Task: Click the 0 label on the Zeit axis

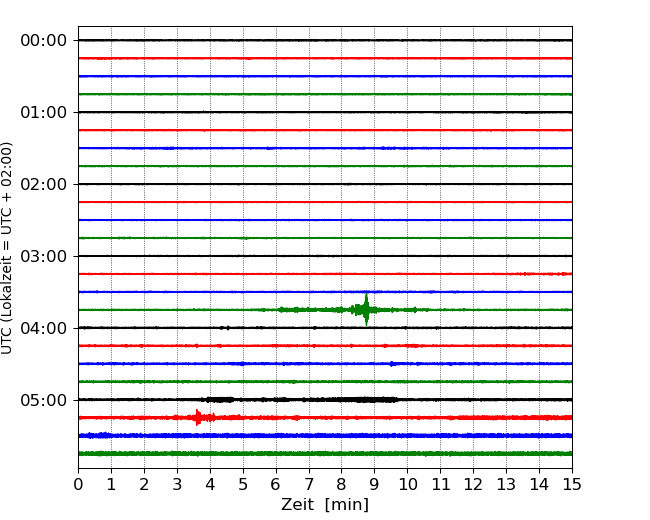Action: point(78,484)
